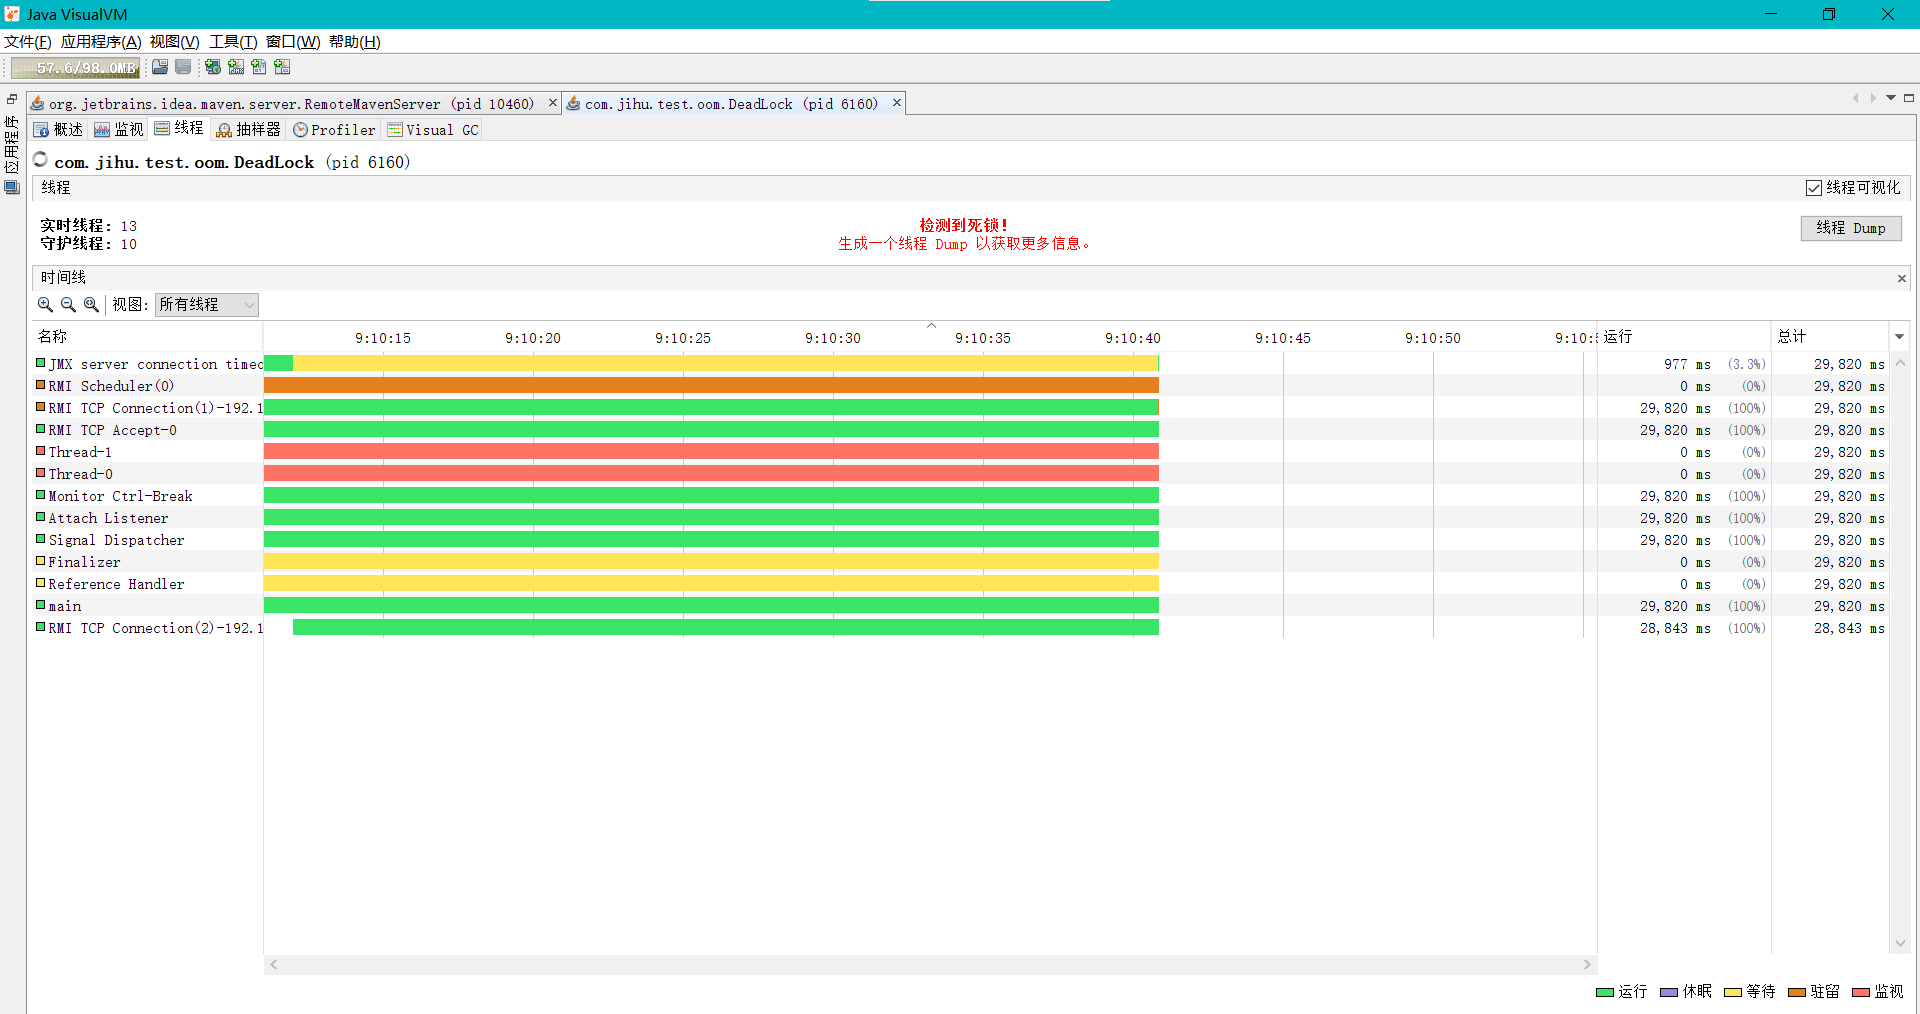Select the Thread-0 row
This screenshot has height=1014, width=1920.
(960, 474)
